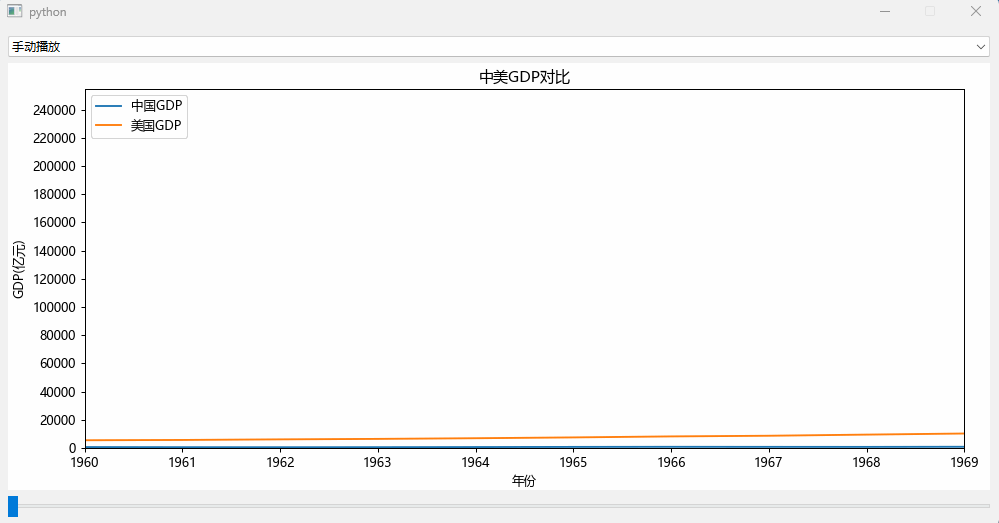
Task: Click the y-axis label GDP(亿元)
Action: click(18, 270)
